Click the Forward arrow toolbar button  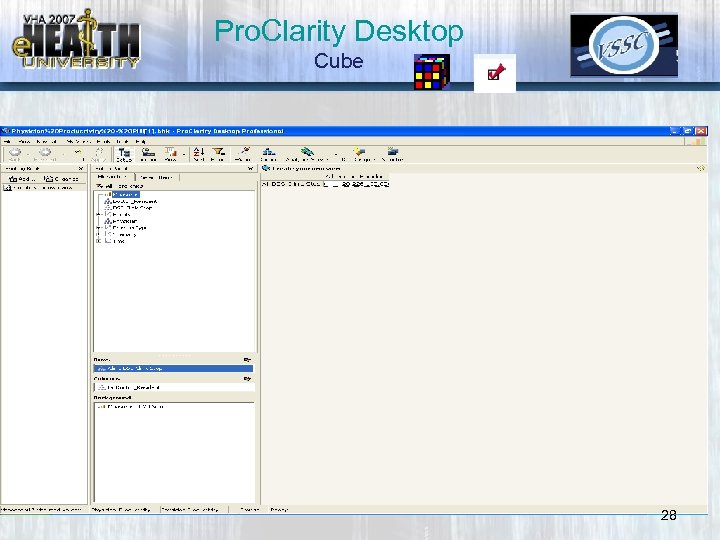45,154
